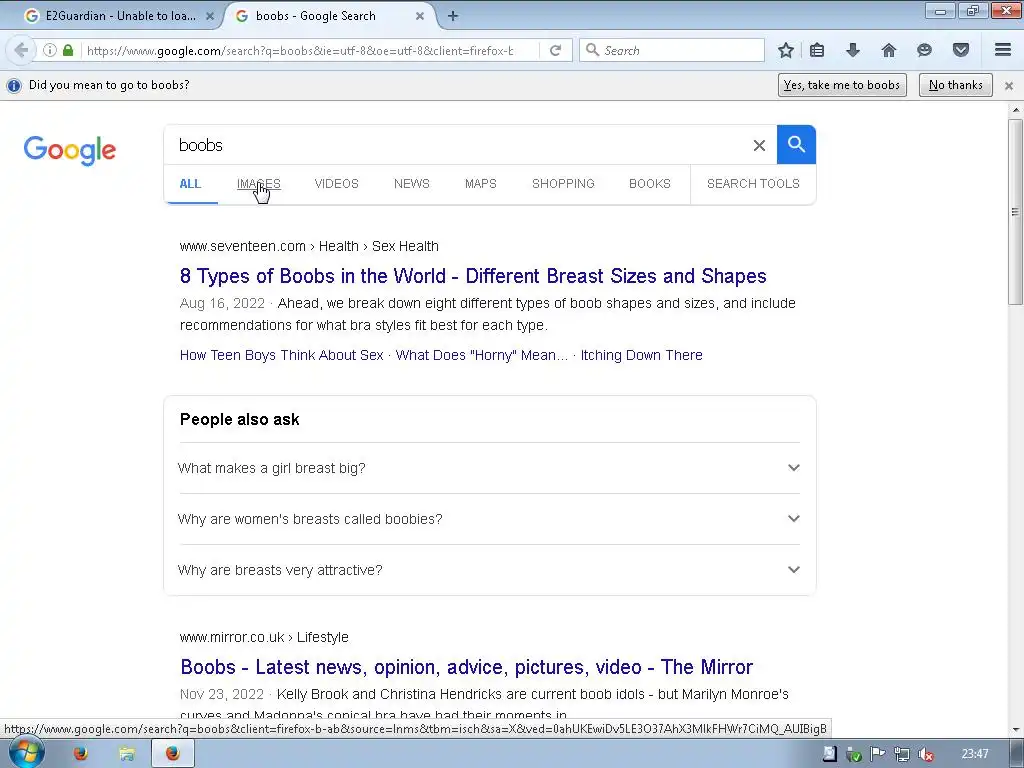Click 'www.seventeen.com › Health › Sex Health' breadcrumb
This screenshot has width=1024, height=768.
point(309,246)
